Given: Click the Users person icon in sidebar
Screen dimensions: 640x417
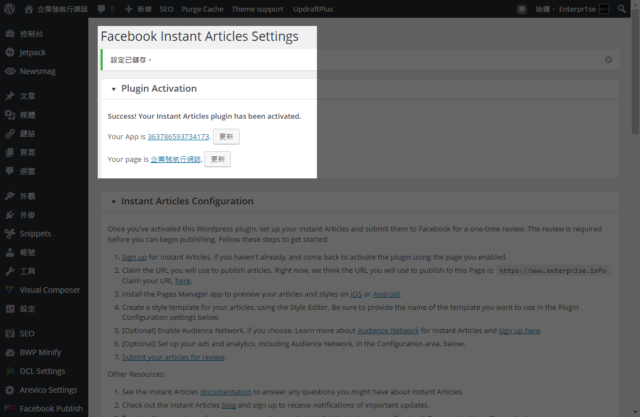Looking at the screenshot, I should click(10, 252).
